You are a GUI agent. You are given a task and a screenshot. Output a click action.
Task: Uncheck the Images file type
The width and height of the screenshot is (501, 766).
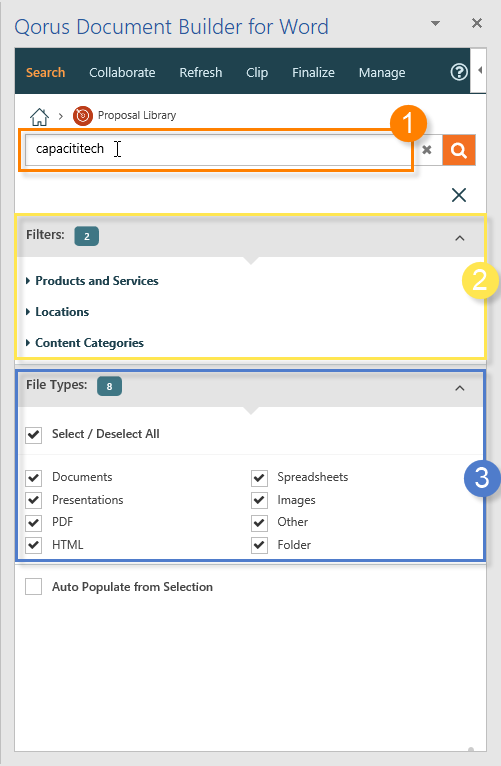tap(259, 500)
